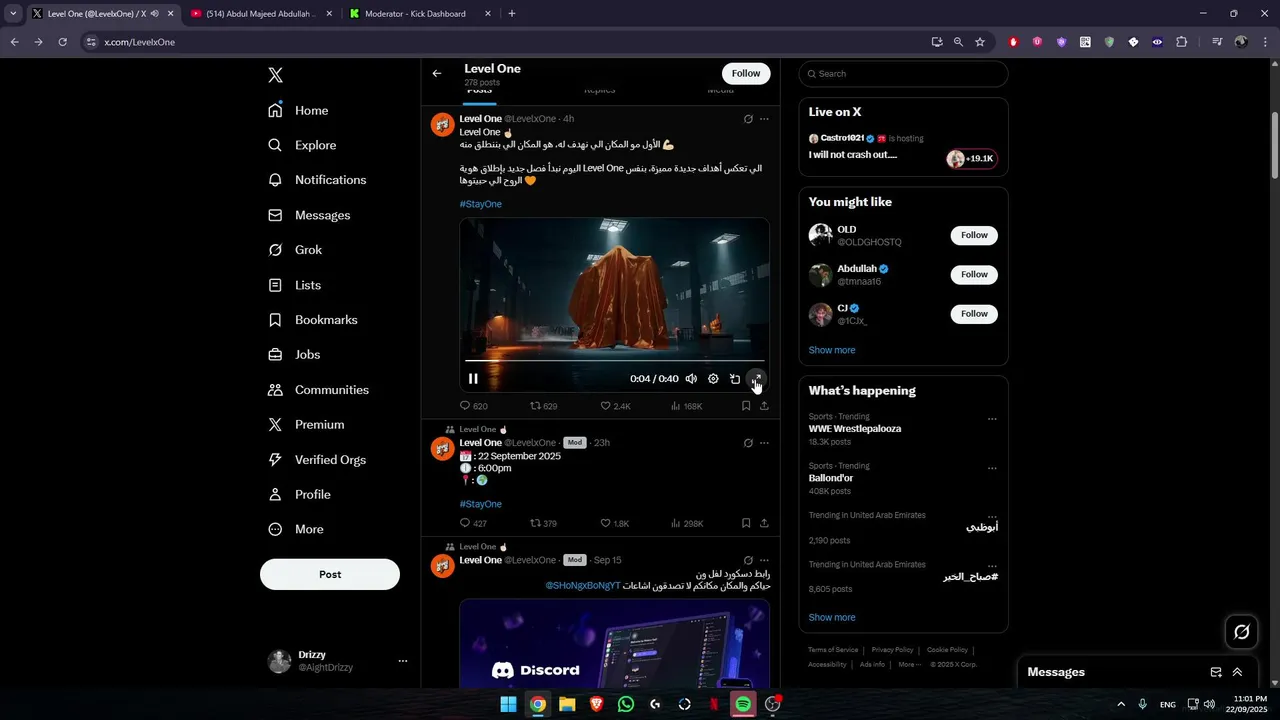Open more options on the 4h post
The width and height of the screenshot is (1280, 720).
click(x=764, y=119)
